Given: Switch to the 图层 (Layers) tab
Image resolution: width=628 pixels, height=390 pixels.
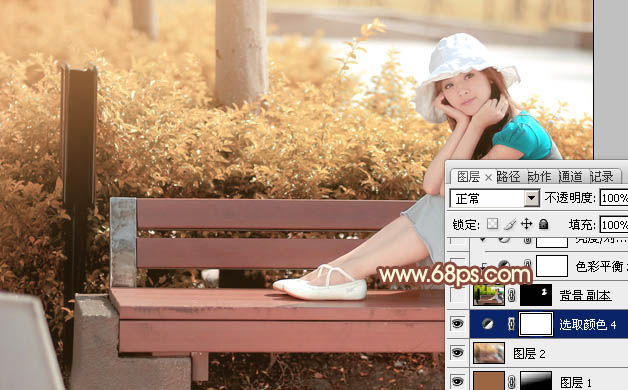Looking at the screenshot, I should 468,177.
